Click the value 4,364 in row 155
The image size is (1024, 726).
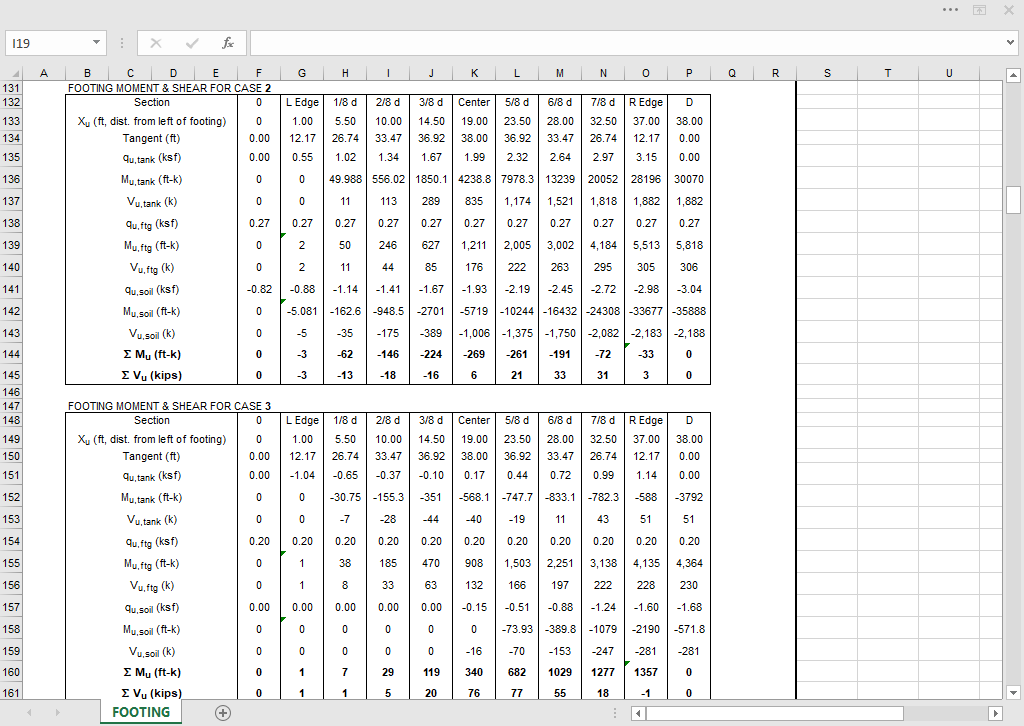689,563
